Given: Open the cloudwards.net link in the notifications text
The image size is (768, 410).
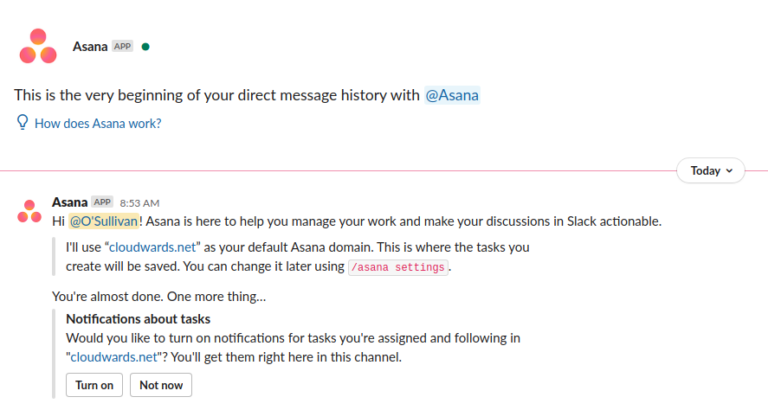Looking at the screenshot, I should coord(114,357).
